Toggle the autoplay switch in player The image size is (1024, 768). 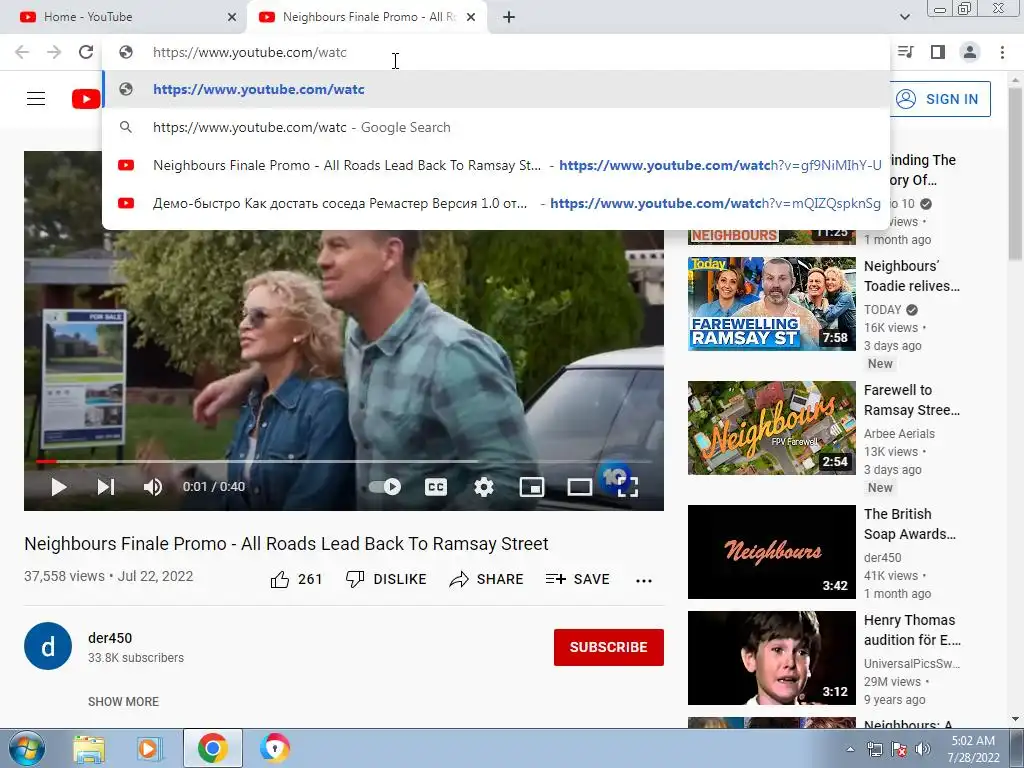pyautogui.click(x=385, y=487)
